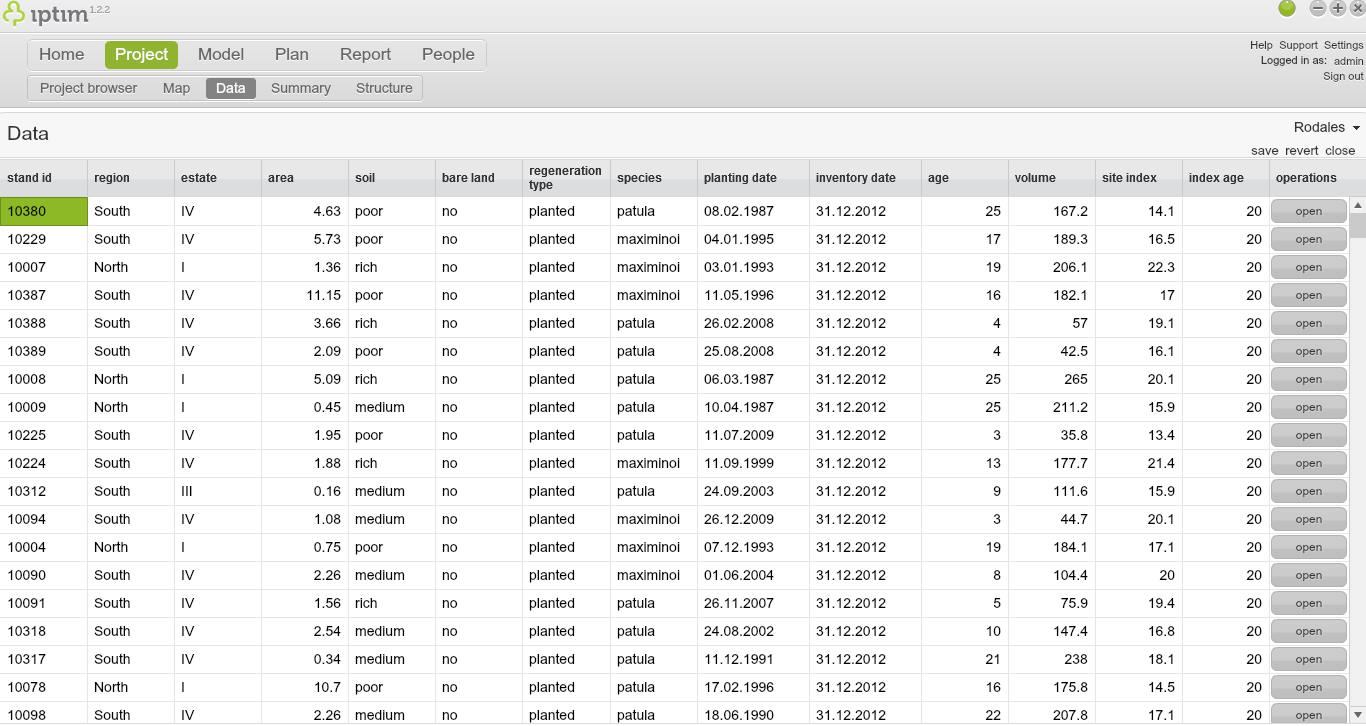Click the revert link
Image resolution: width=1366 pixels, height=726 pixels.
tap(1301, 150)
